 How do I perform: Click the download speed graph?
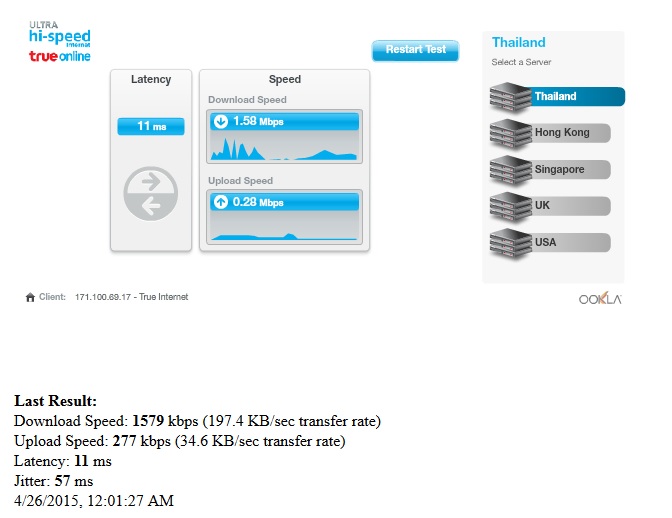(284, 146)
